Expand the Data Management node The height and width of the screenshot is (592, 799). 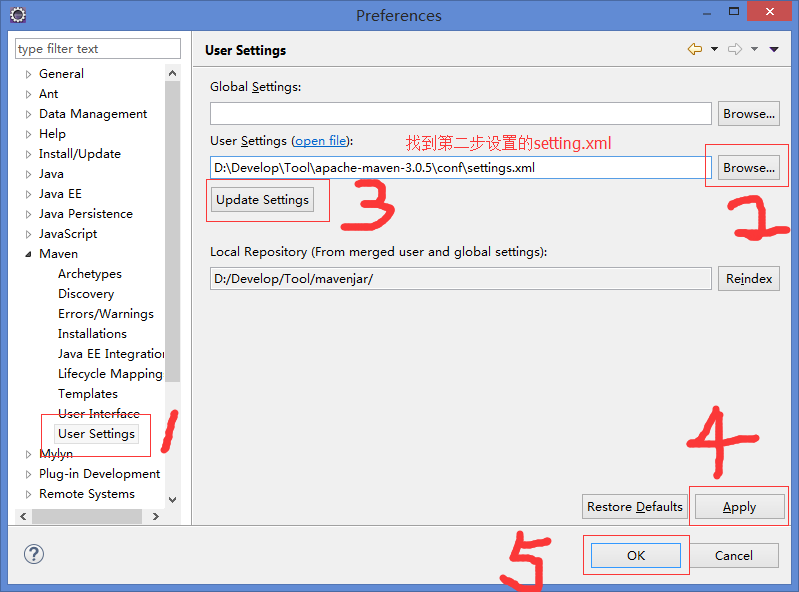(x=28, y=114)
